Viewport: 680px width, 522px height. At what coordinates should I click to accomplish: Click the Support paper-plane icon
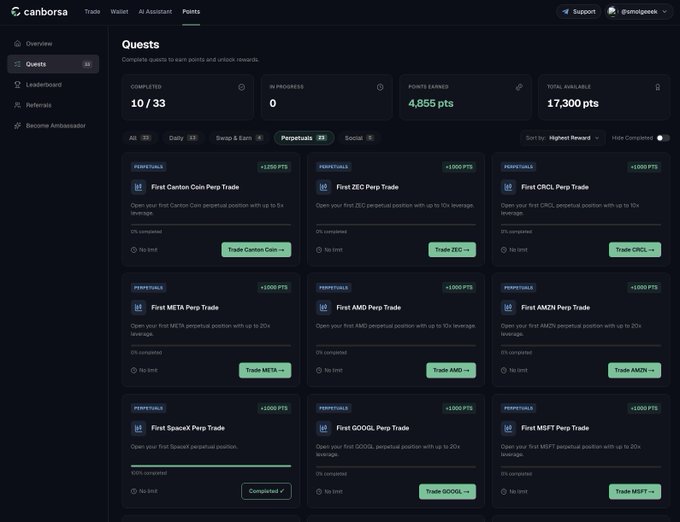coord(566,12)
